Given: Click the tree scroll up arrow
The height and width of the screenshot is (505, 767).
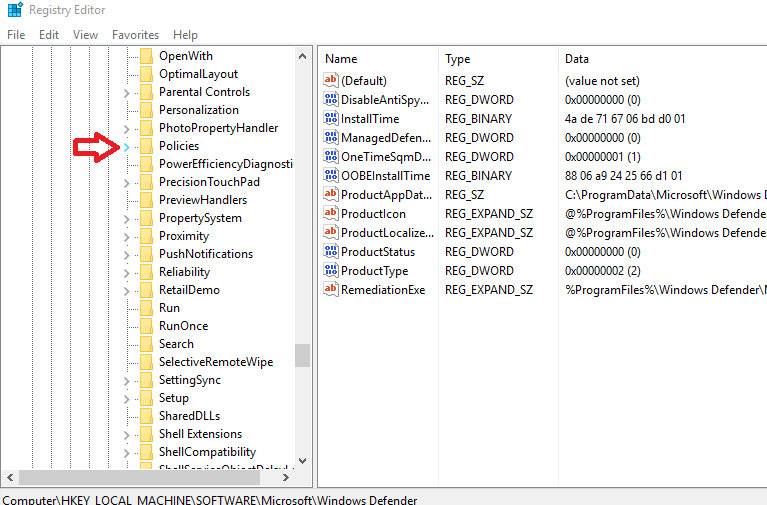Looking at the screenshot, I should tap(302, 56).
